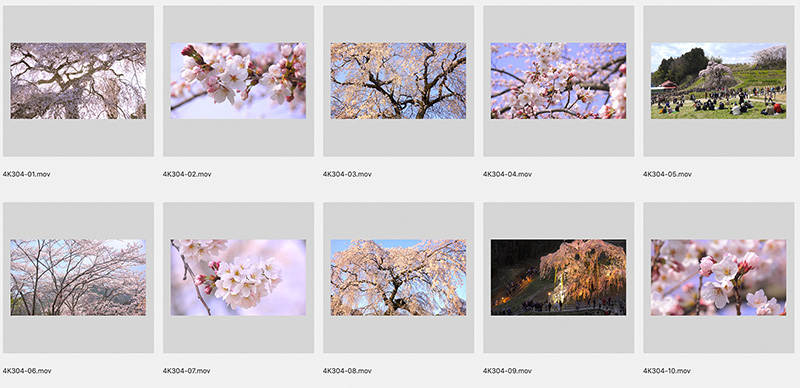
Task: Click the file name 4K304-03.mov
Action: [x=347, y=174]
